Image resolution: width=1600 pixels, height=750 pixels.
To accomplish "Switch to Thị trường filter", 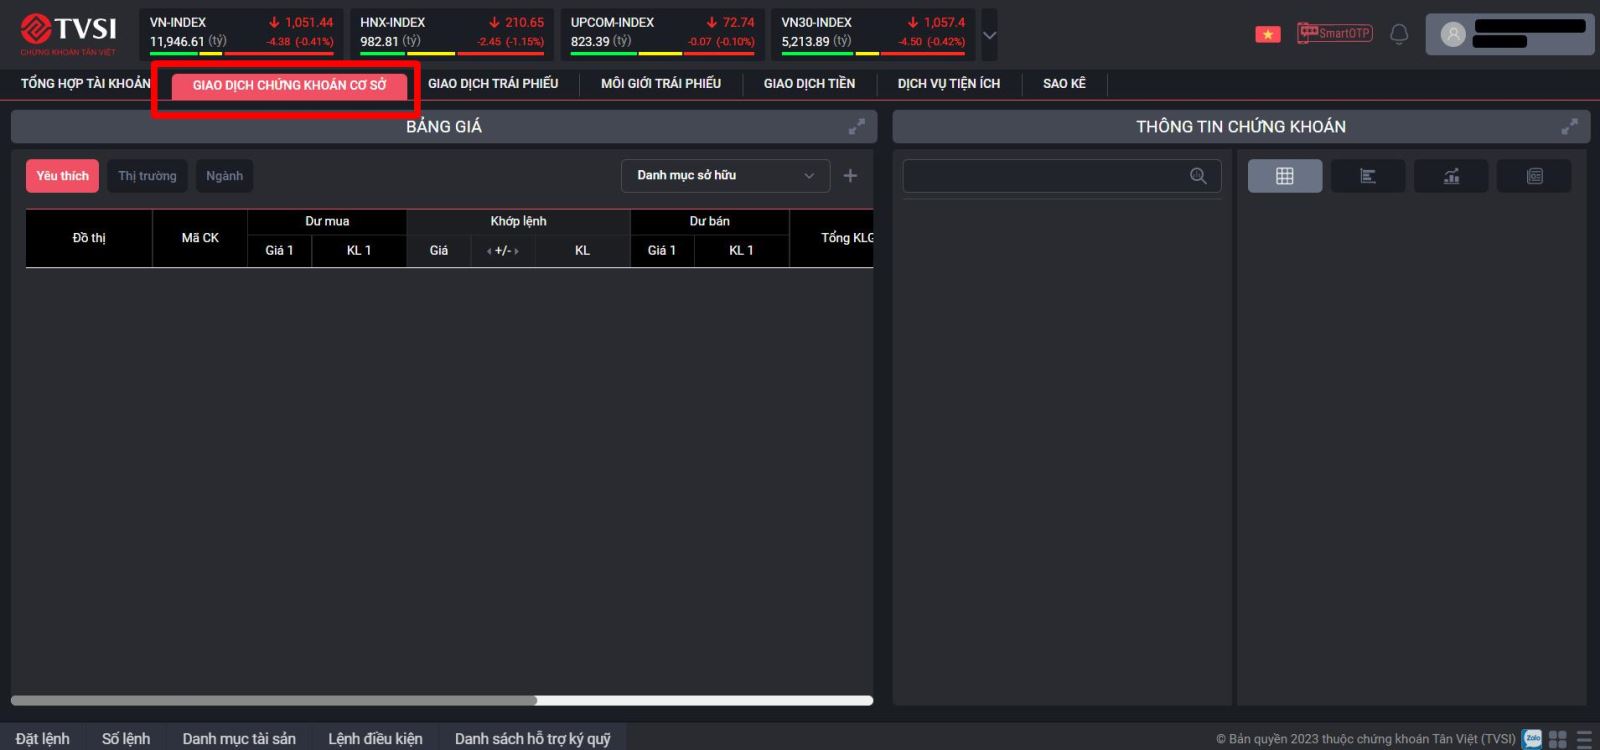I will pyautogui.click(x=147, y=176).
